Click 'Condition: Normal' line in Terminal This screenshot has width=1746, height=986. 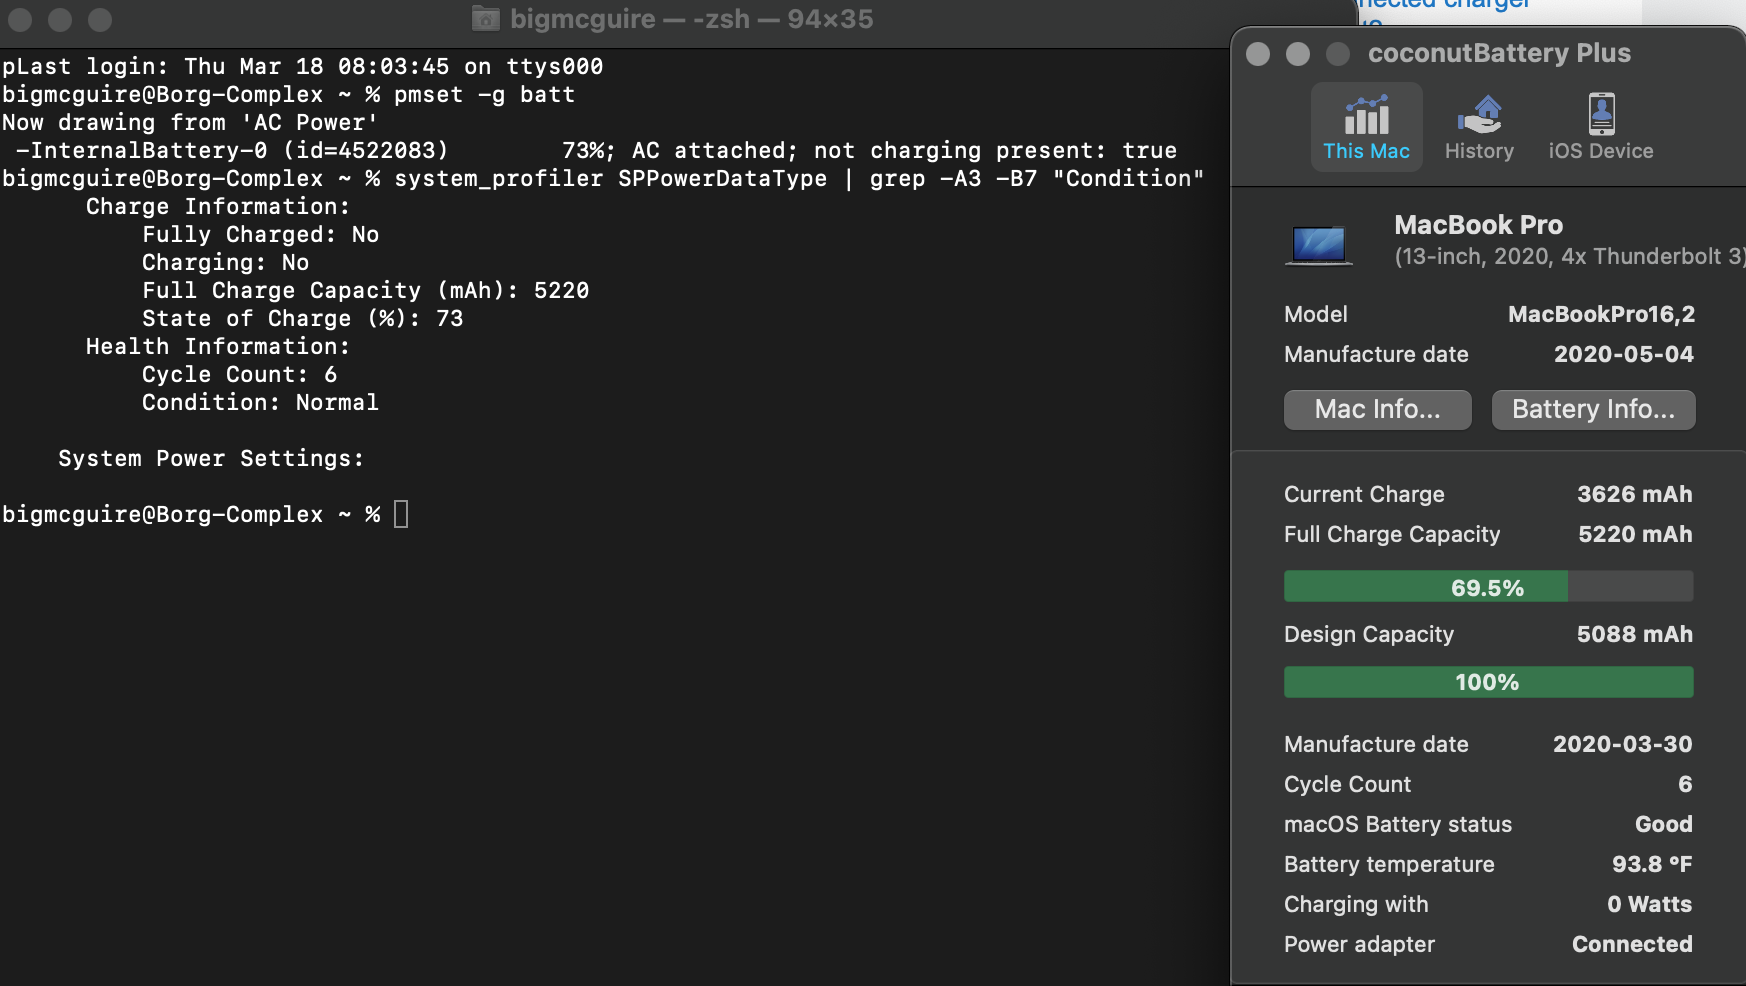[x=260, y=403]
